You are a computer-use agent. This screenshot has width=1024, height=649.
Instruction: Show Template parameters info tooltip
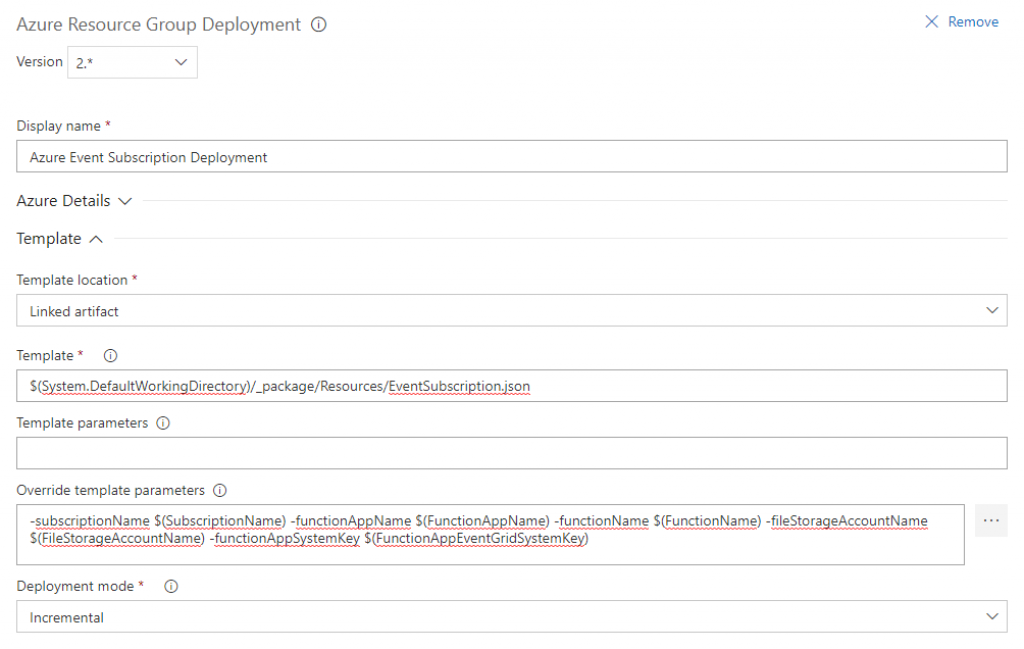coord(163,423)
